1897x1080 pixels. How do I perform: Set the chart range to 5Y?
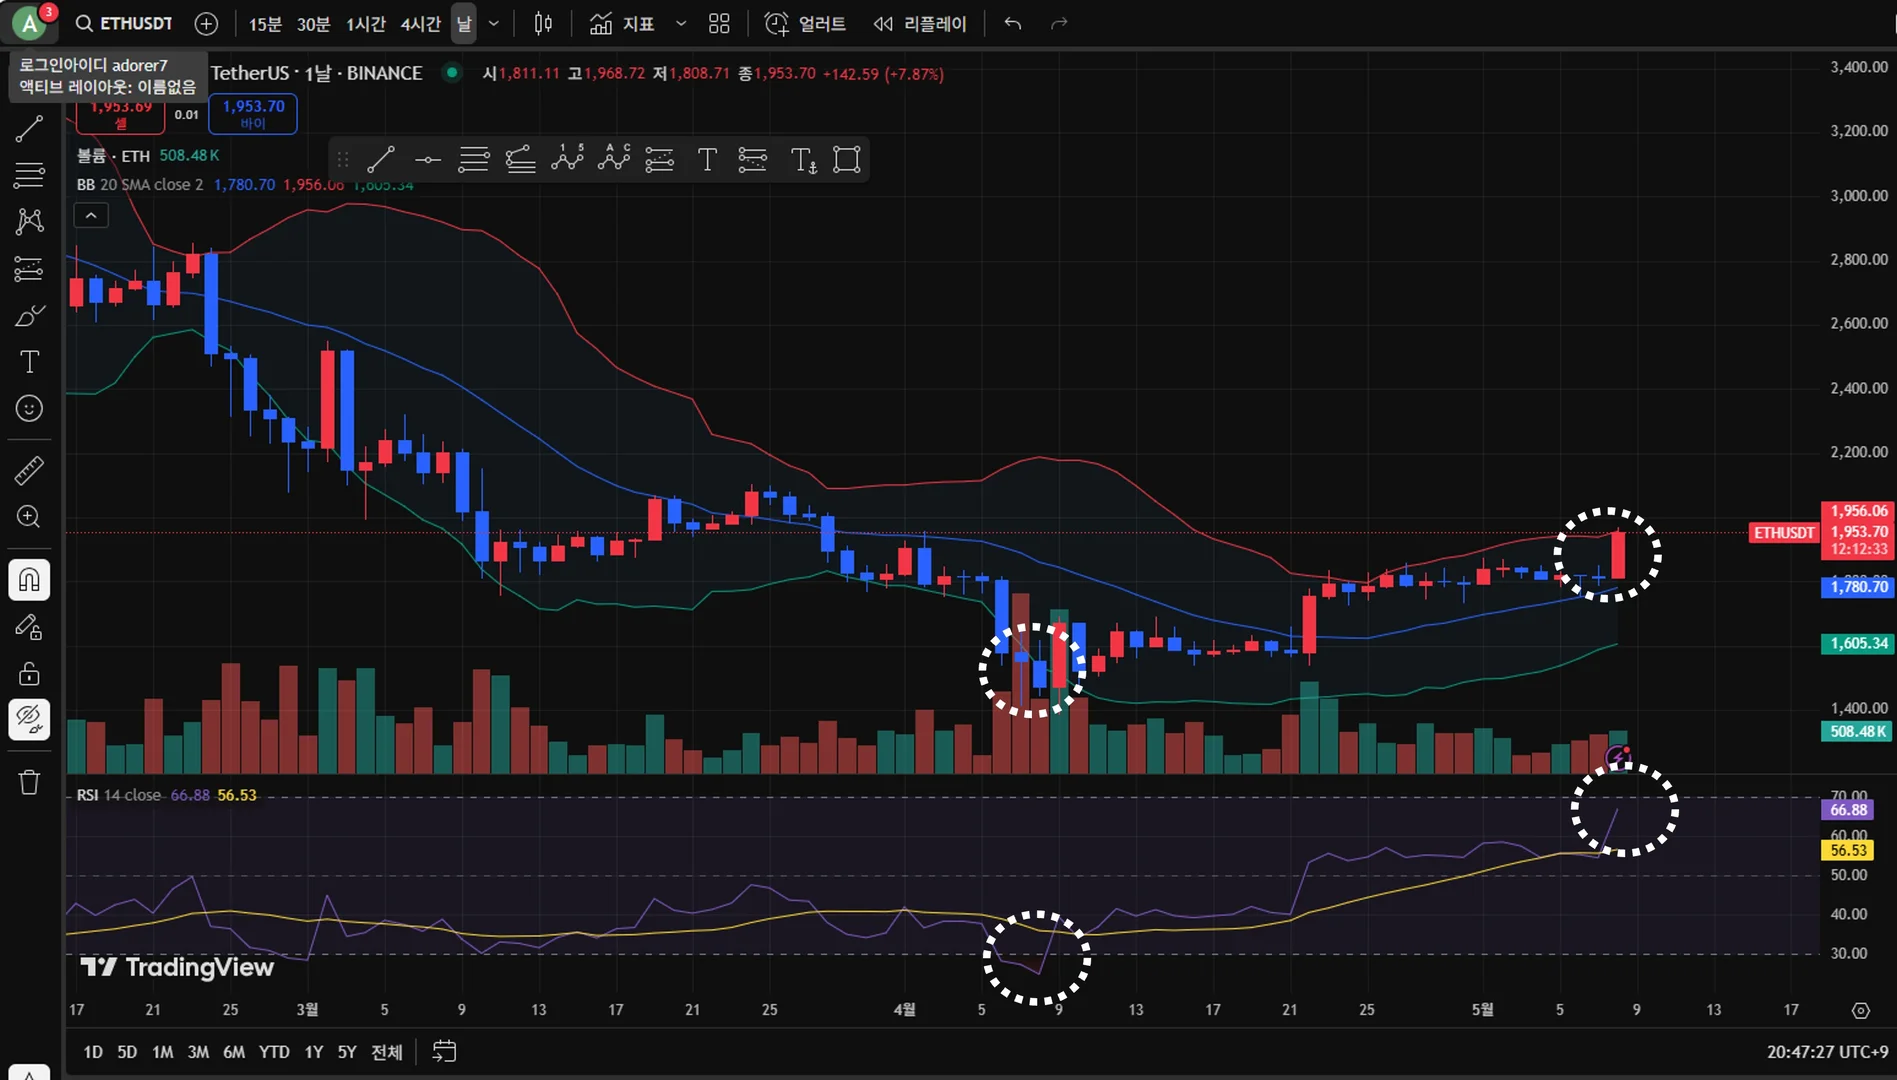(x=347, y=1052)
